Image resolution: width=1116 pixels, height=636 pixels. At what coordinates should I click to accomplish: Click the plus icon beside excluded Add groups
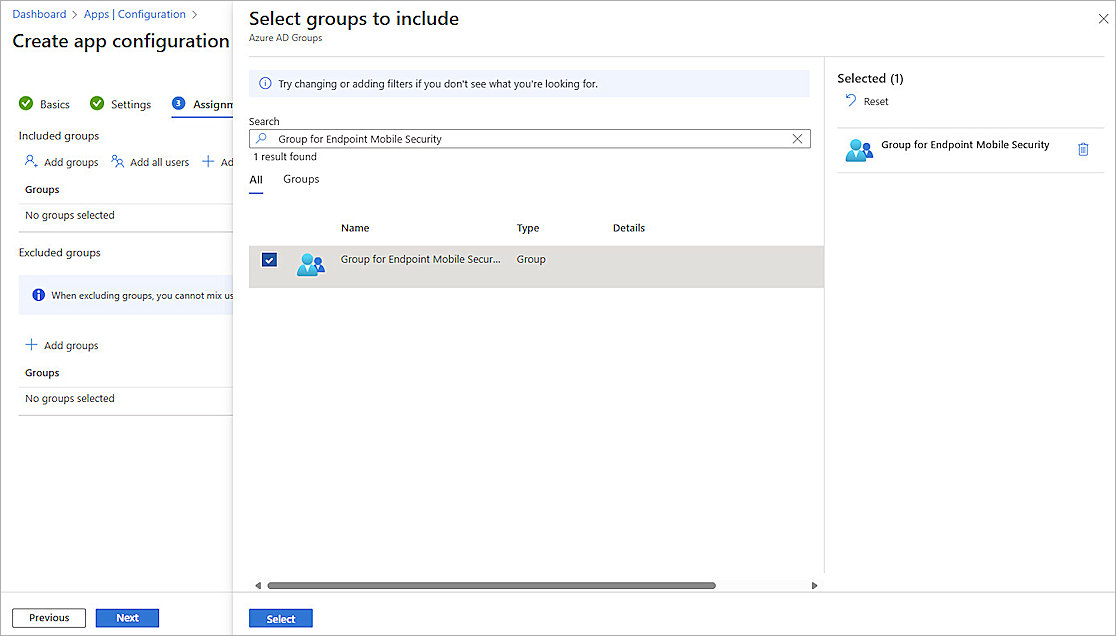tap(31, 344)
